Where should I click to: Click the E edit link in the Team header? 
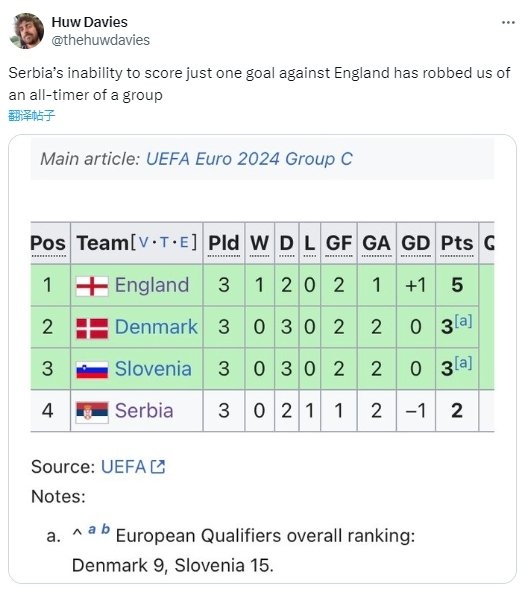click(184, 242)
